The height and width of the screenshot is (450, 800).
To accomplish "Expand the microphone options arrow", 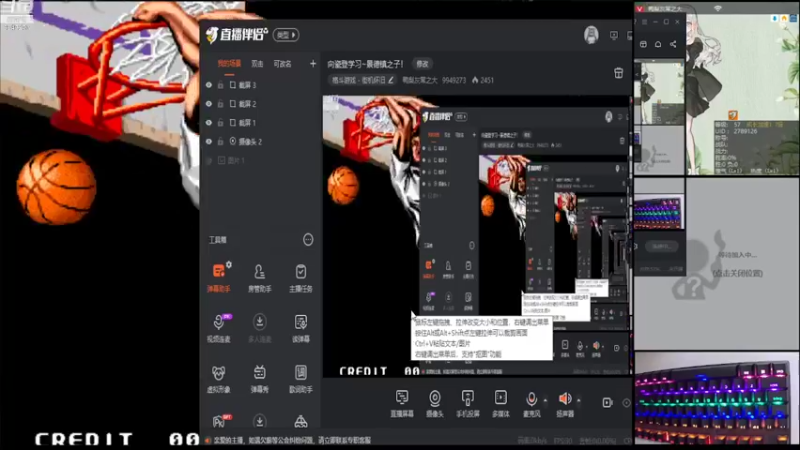I will (x=545, y=400).
